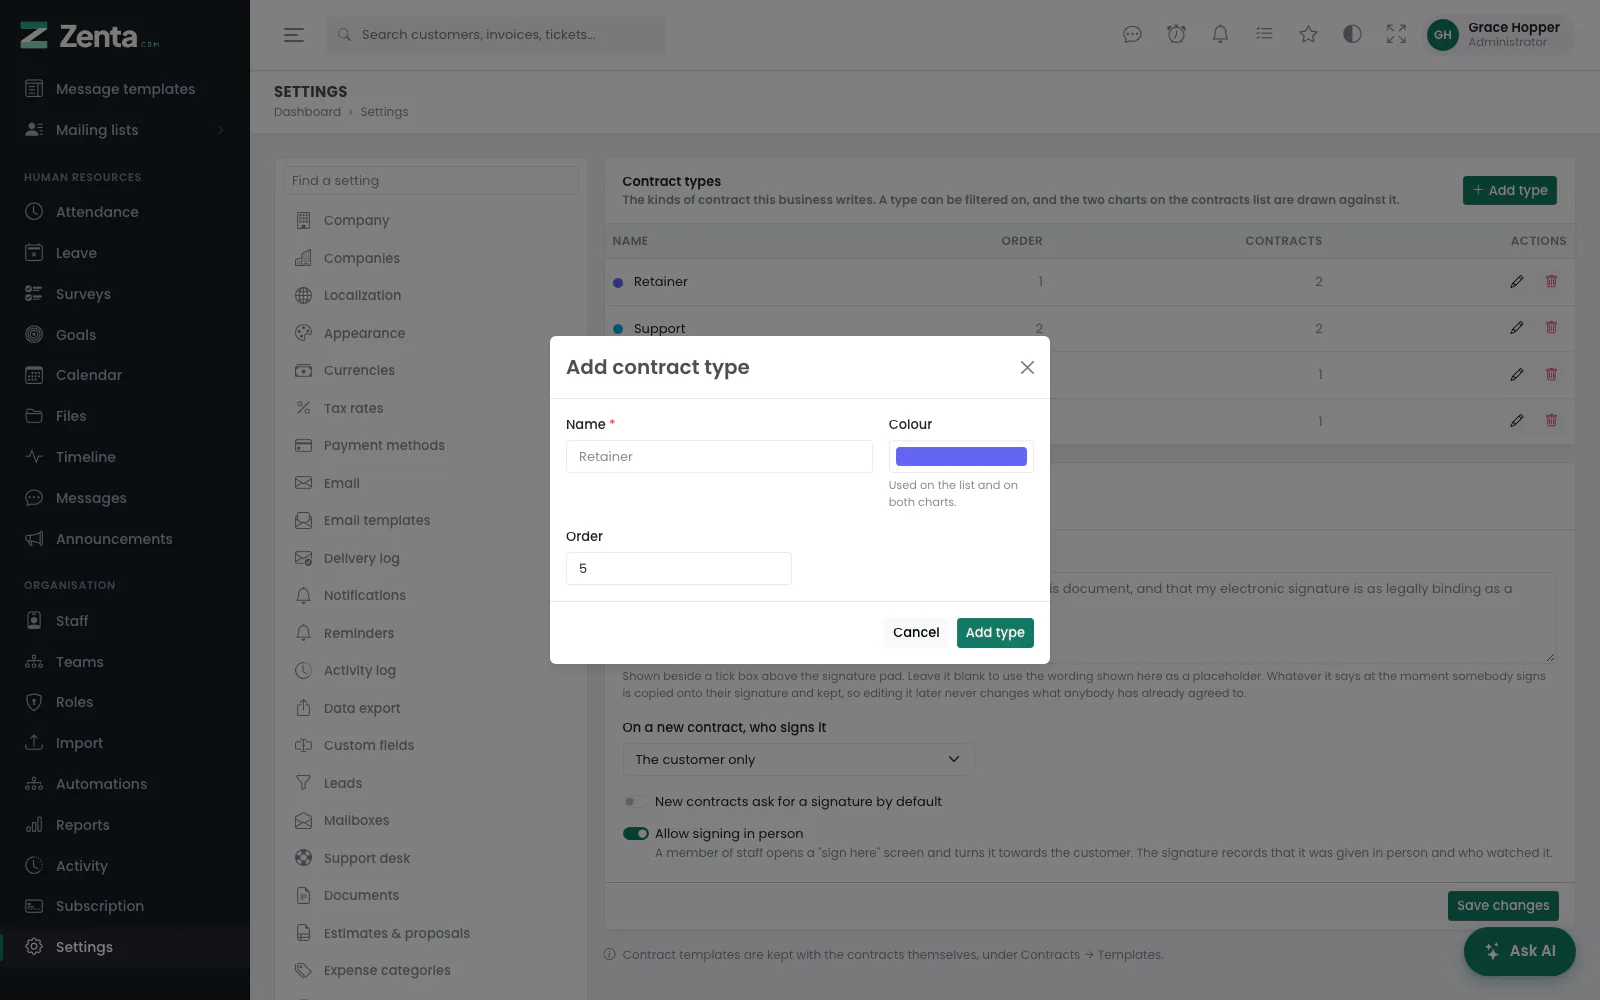Toggle New contracts ask for signature by default

(635, 802)
